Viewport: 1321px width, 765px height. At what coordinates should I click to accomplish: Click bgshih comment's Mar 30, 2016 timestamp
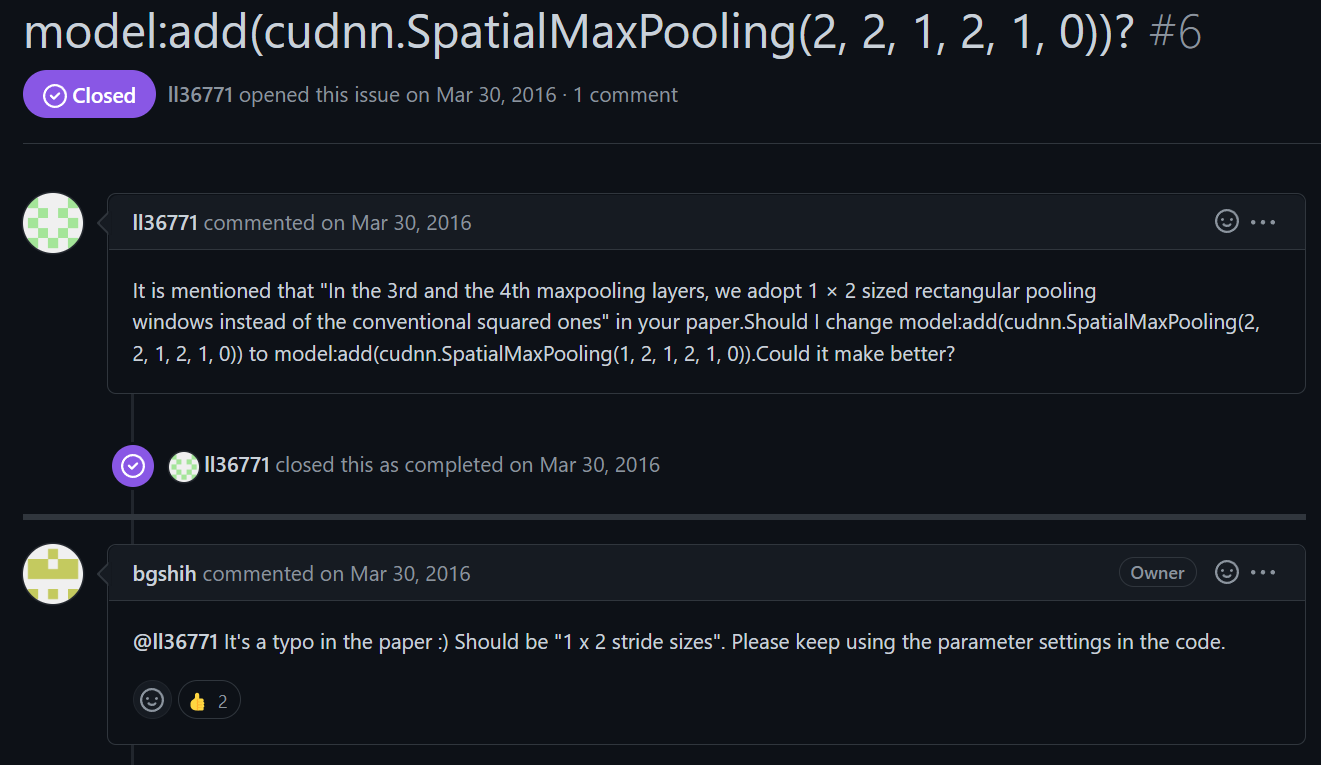(410, 574)
